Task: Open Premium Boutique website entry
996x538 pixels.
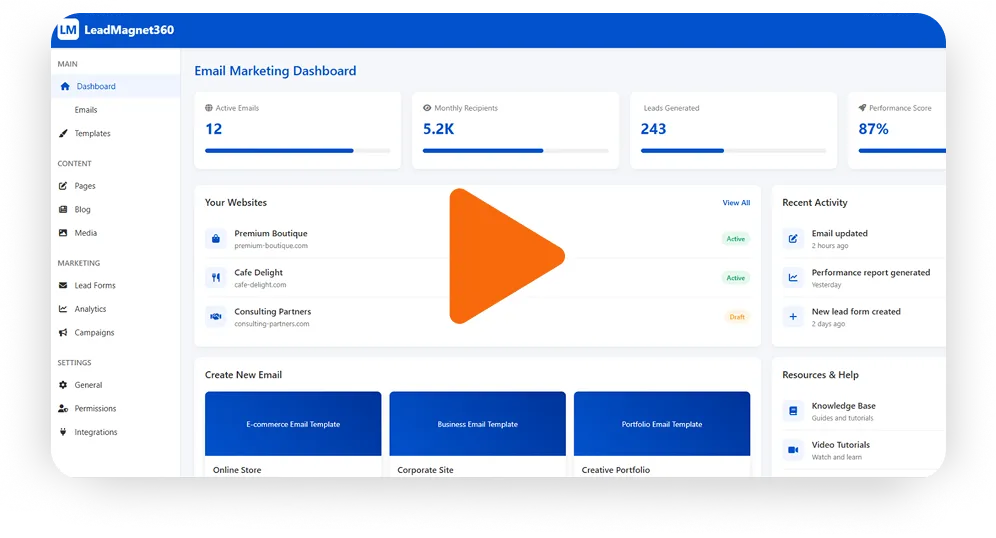Action: 477,239
